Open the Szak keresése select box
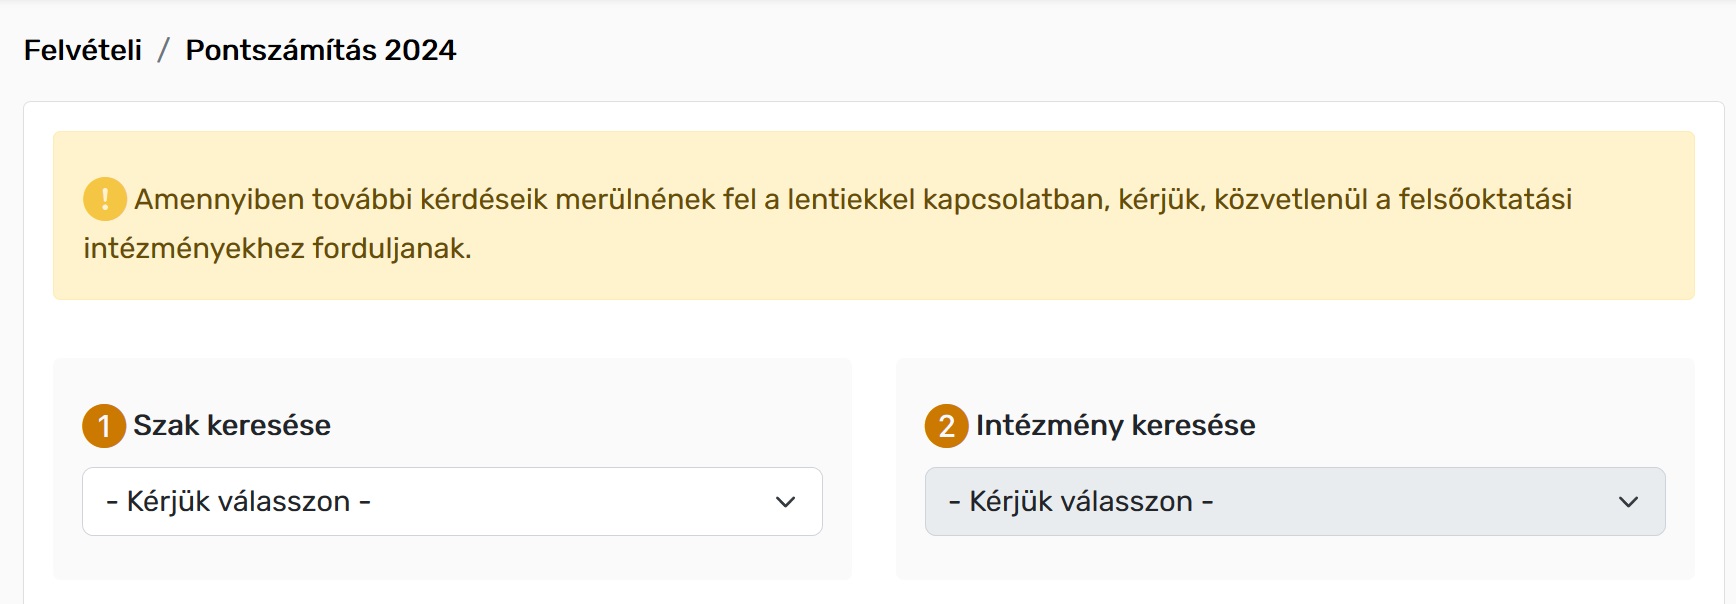The height and width of the screenshot is (604, 1736). pyautogui.click(x=452, y=501)
